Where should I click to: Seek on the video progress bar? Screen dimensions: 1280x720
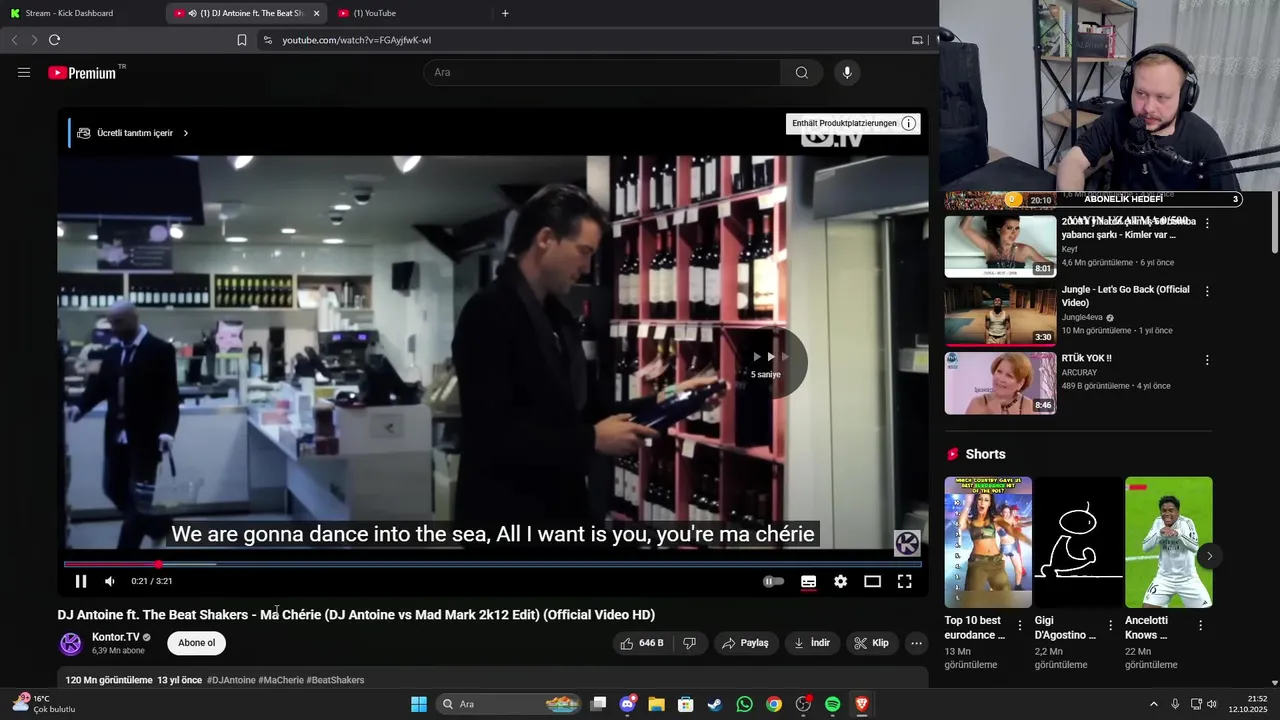click(x=492, y=564)
